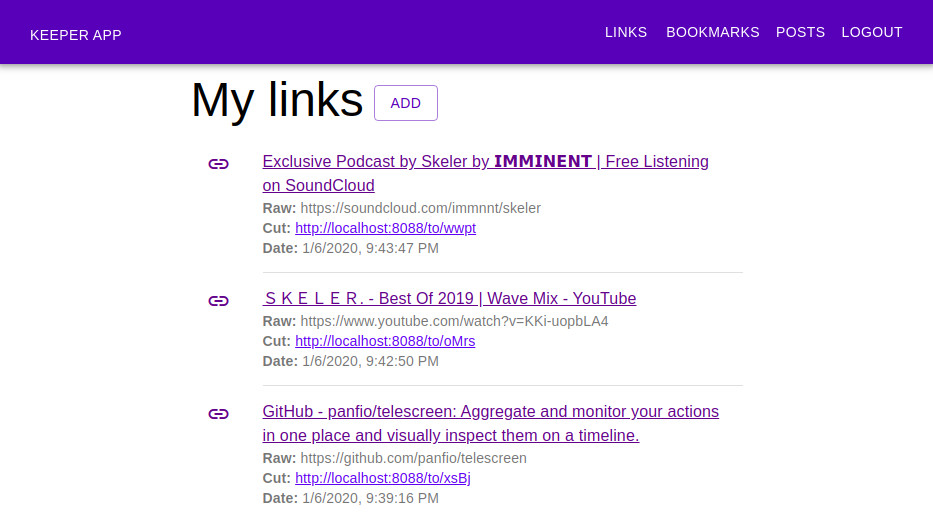Click the My links heading
Viewport: 933px width, 517px height.
pyautogui.click(x=277, y=100)
